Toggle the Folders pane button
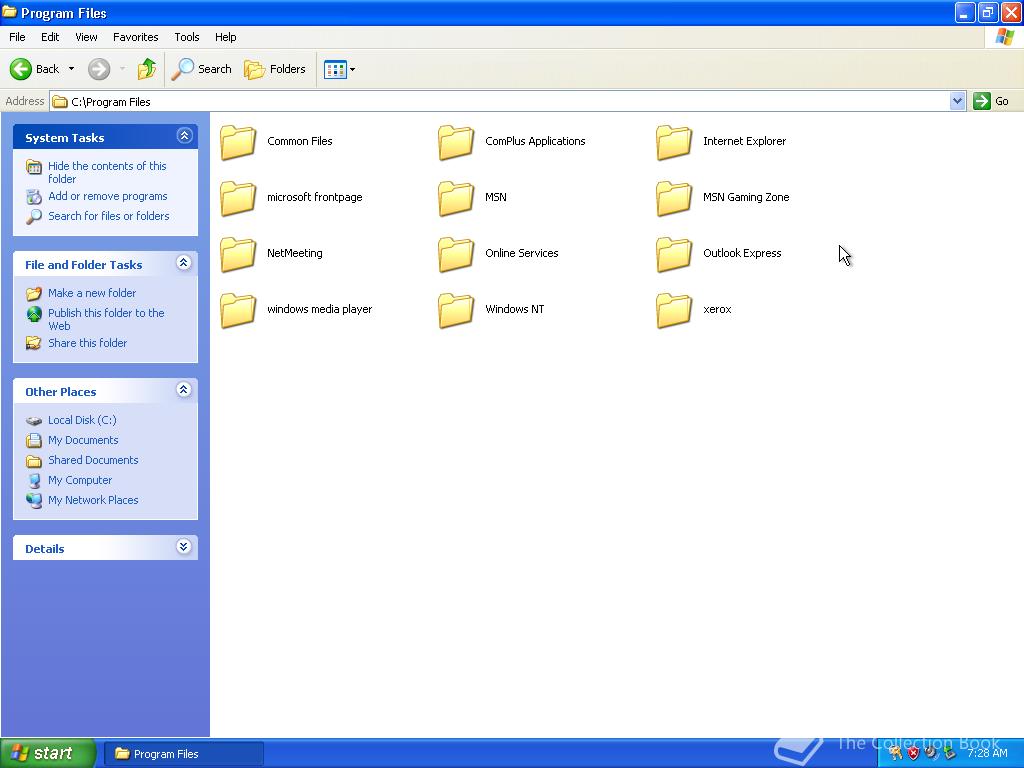This screenshot has height=768, width=1024. click(274, 69)
